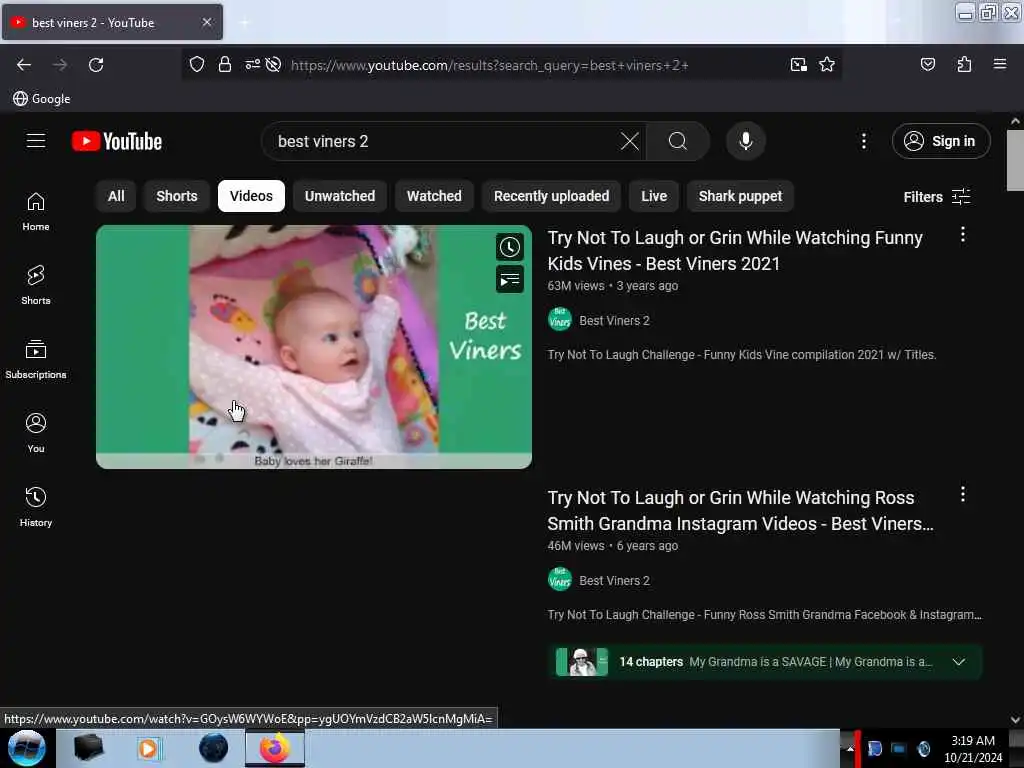This screenshot has height=768, width=1024.
Task: Click the permissions icon in the address bar
Action: tap(252, 64)
